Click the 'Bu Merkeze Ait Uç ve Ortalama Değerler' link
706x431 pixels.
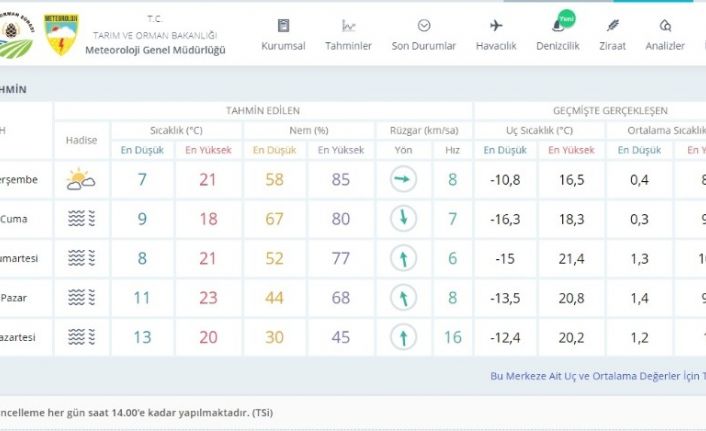pyautogui.click(x=597, y=376)
